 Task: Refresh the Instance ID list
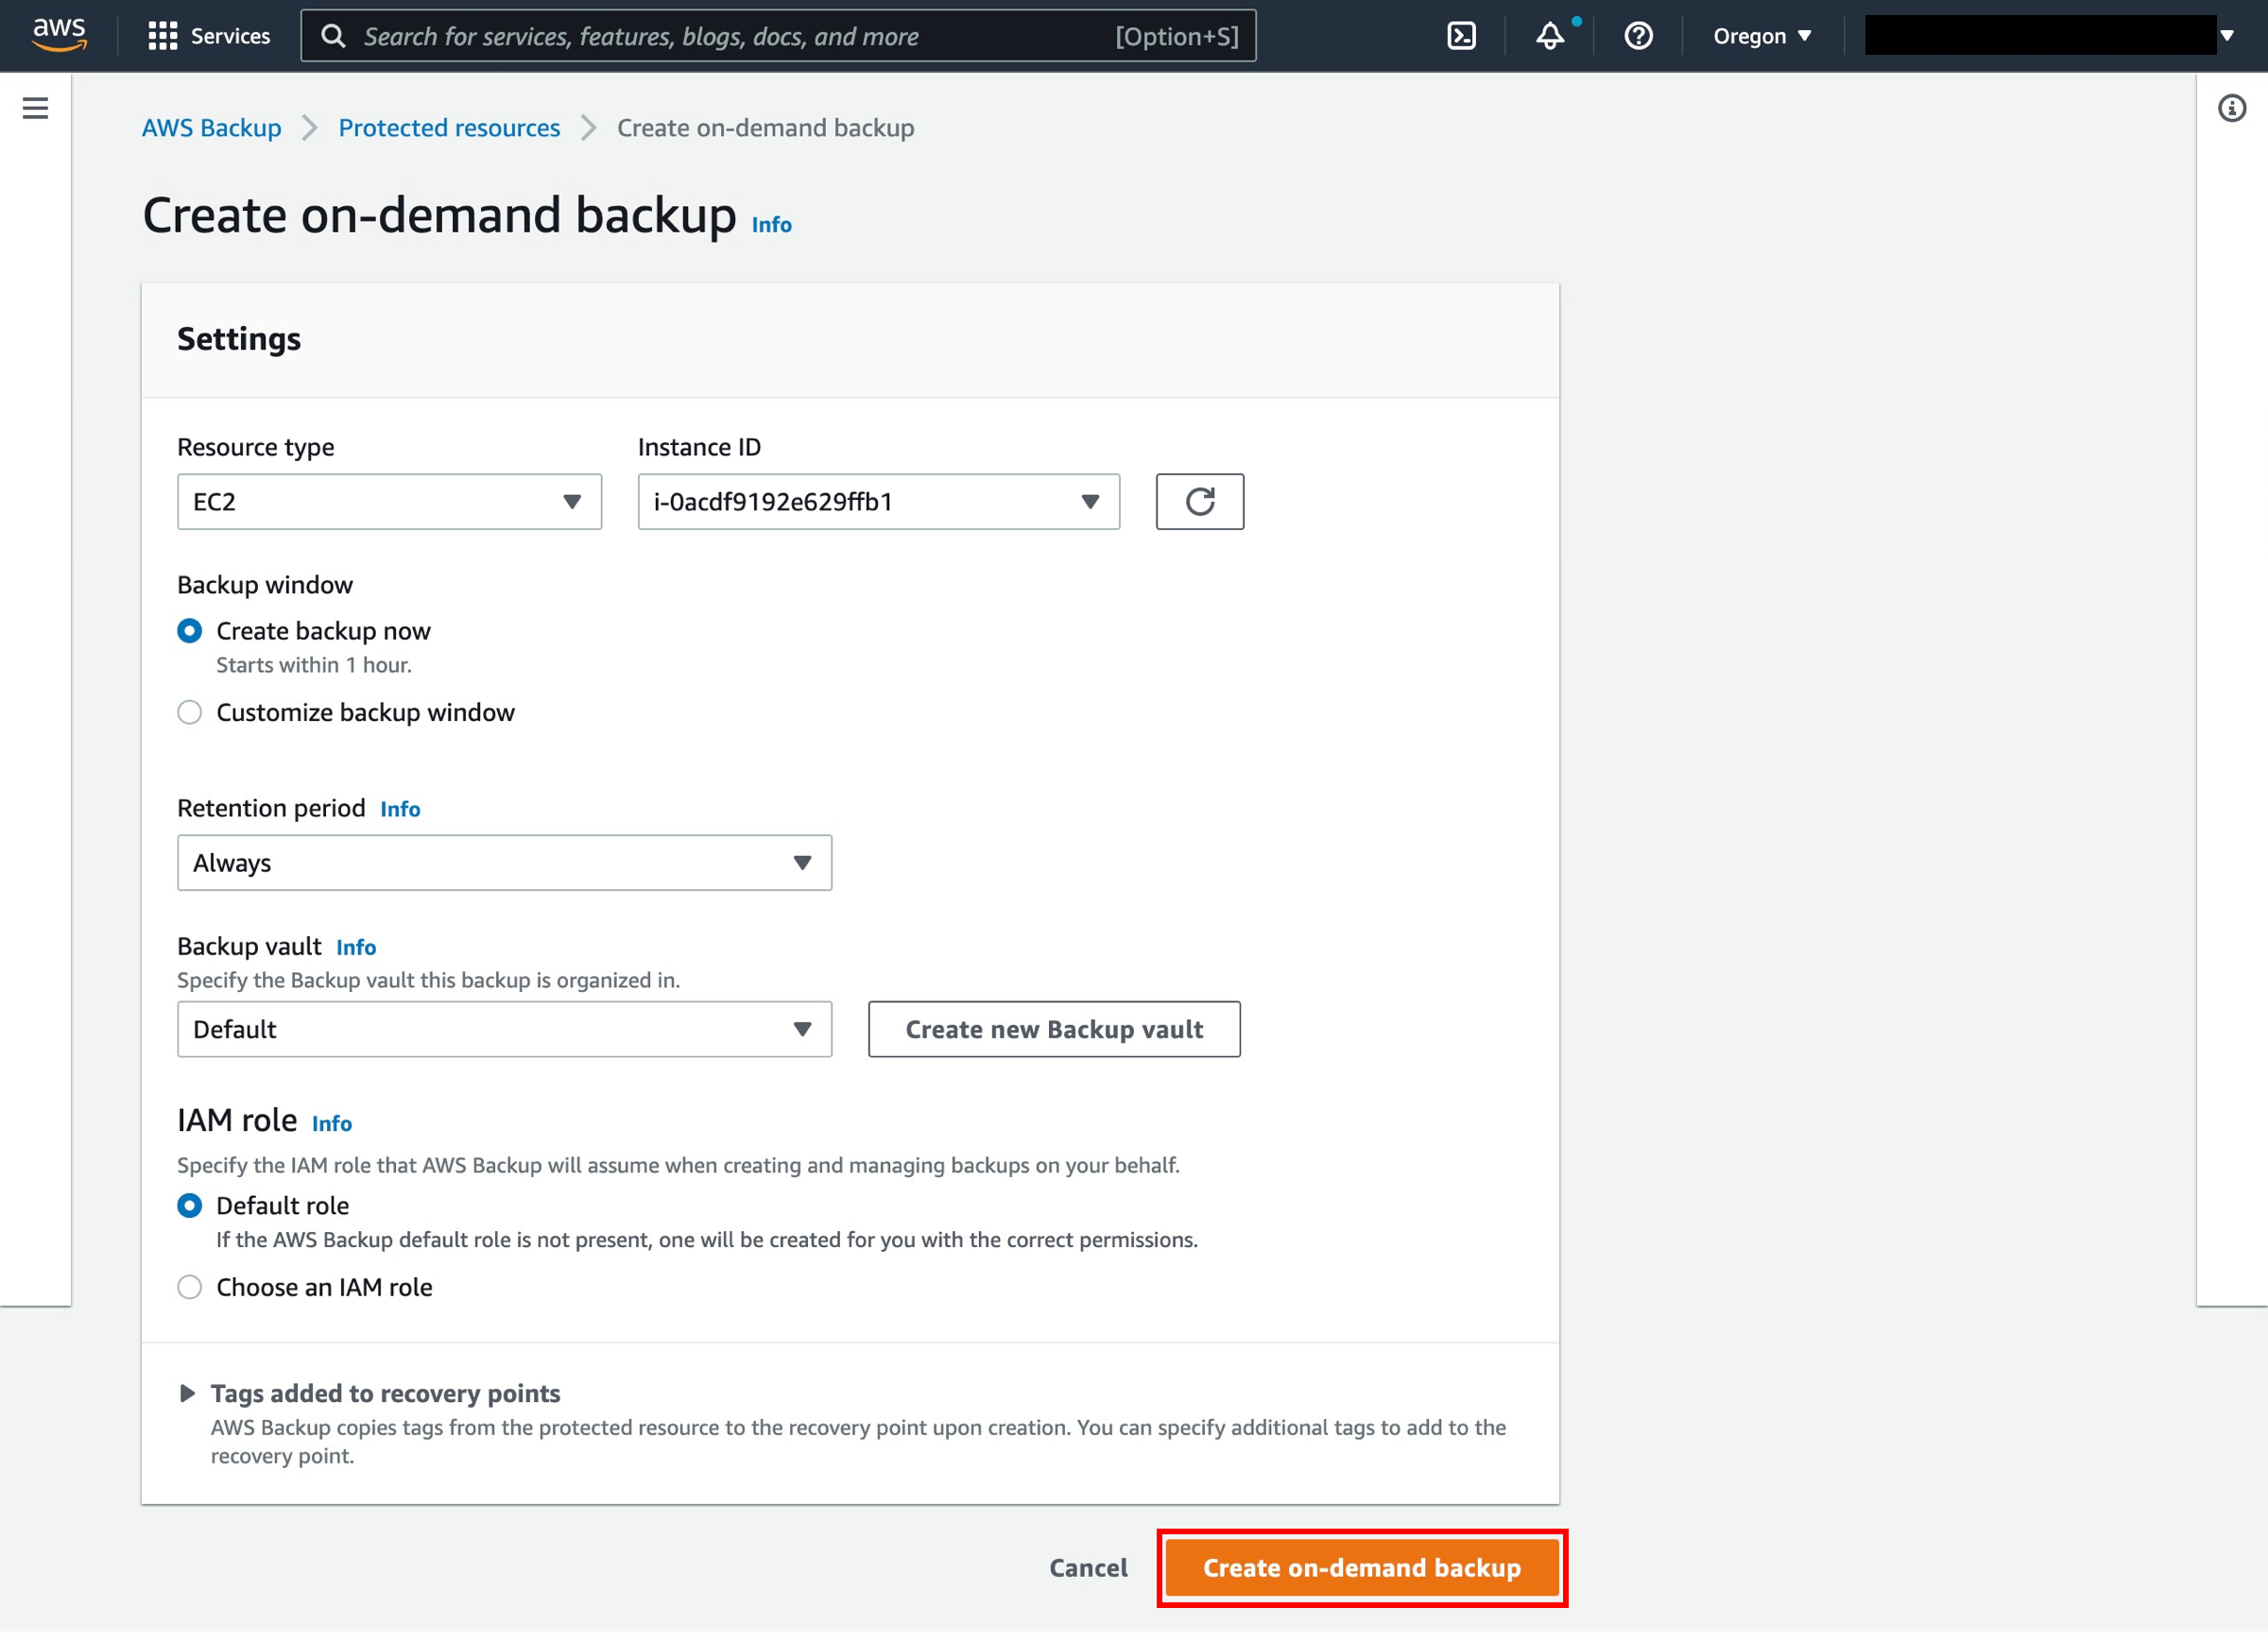(x=1199, y=501)
